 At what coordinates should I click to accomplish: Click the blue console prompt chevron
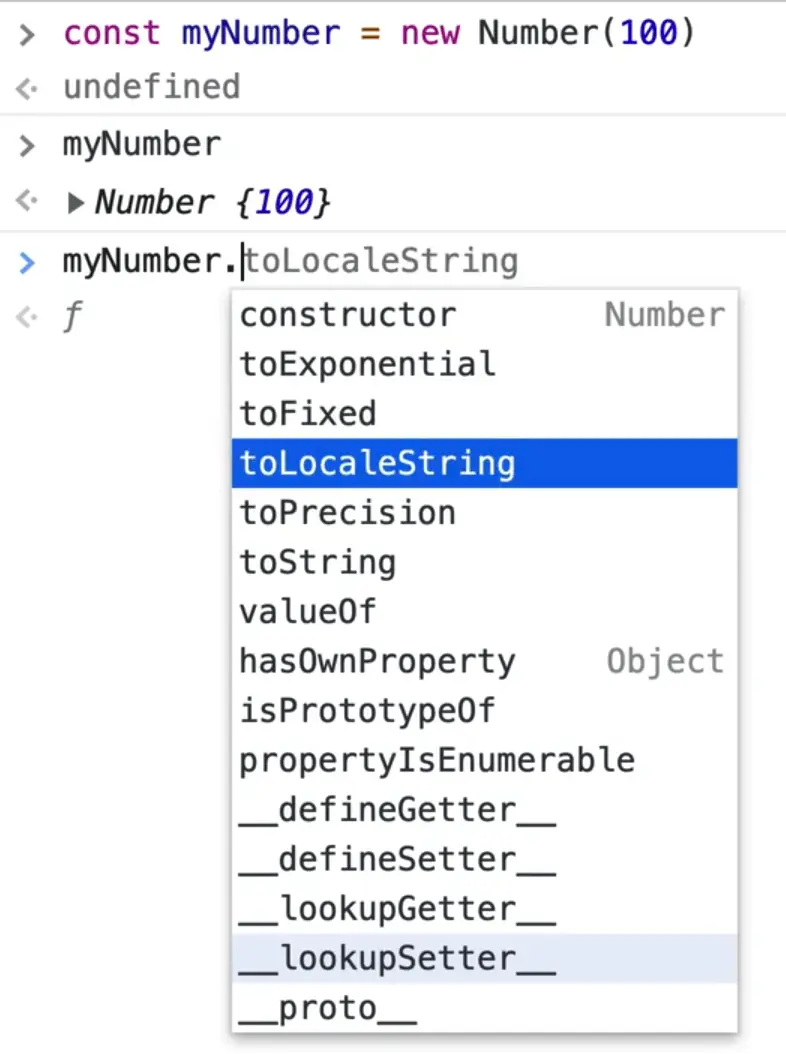[27, 263]
